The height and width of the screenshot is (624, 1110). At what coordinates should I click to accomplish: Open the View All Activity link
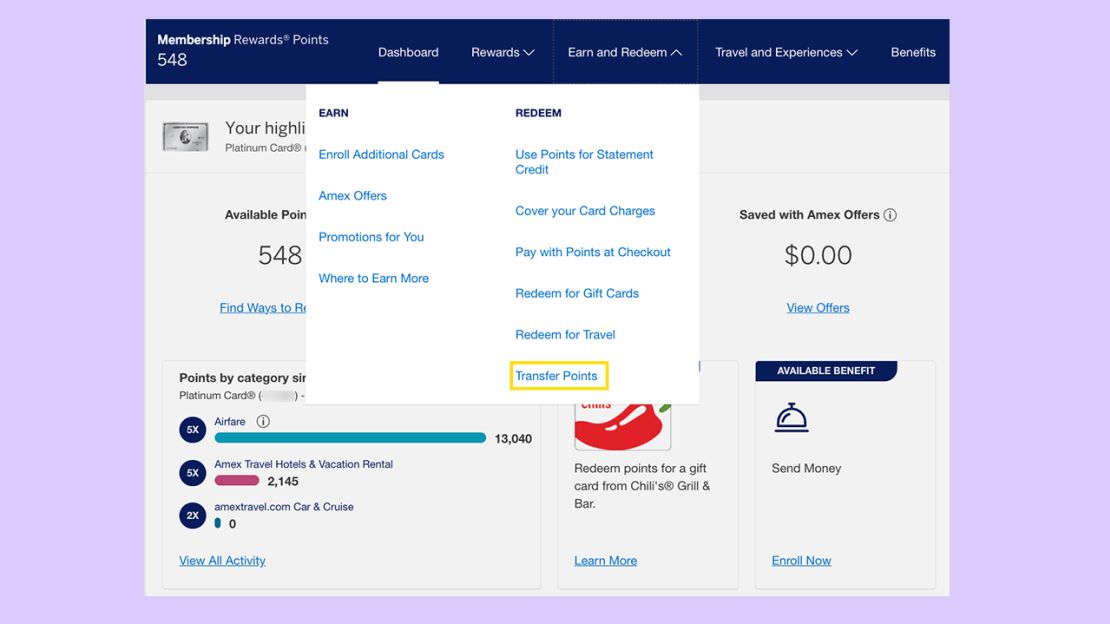coord(222,560)
